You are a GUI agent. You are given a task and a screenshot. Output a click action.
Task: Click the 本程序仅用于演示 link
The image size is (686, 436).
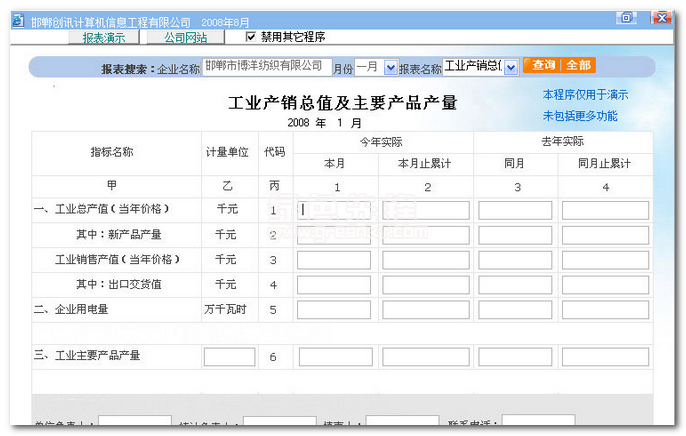pyautogui.click(x=585, y=95)
